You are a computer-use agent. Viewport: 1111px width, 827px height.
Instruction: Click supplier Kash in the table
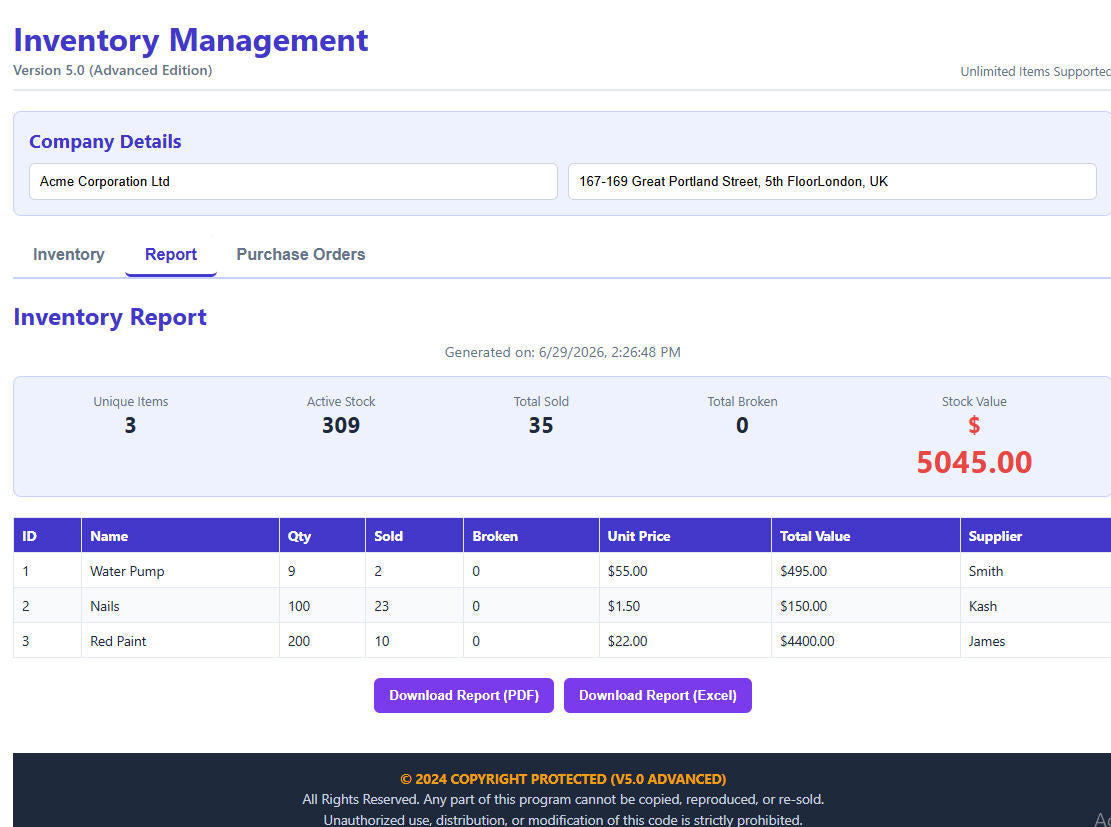click(1035, 606)
